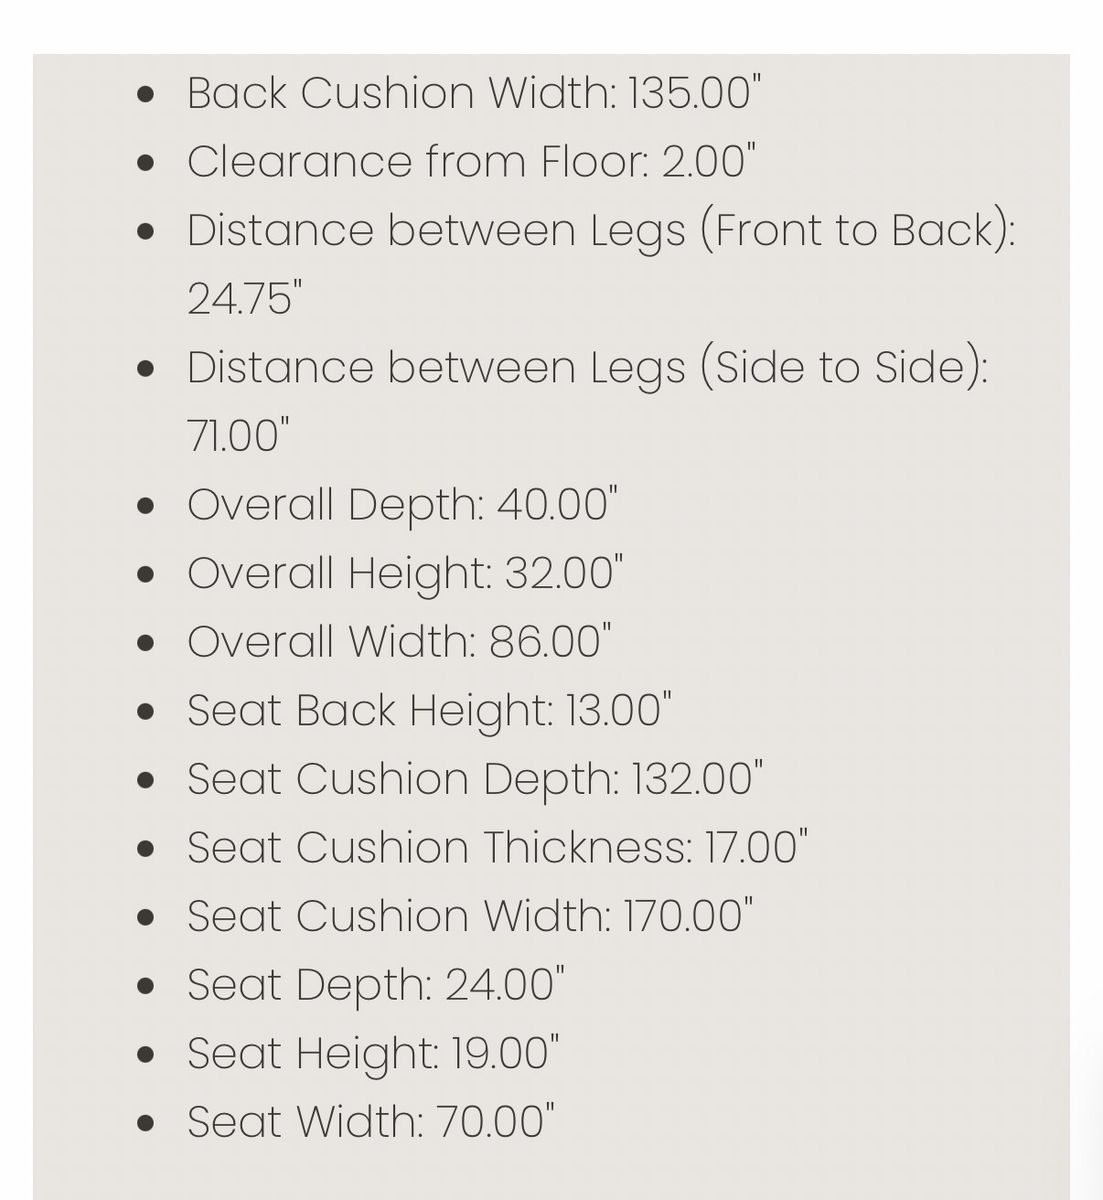Select the Seat Back Height entry
Screen dimensions: 1103x1200
click(429, 711)
